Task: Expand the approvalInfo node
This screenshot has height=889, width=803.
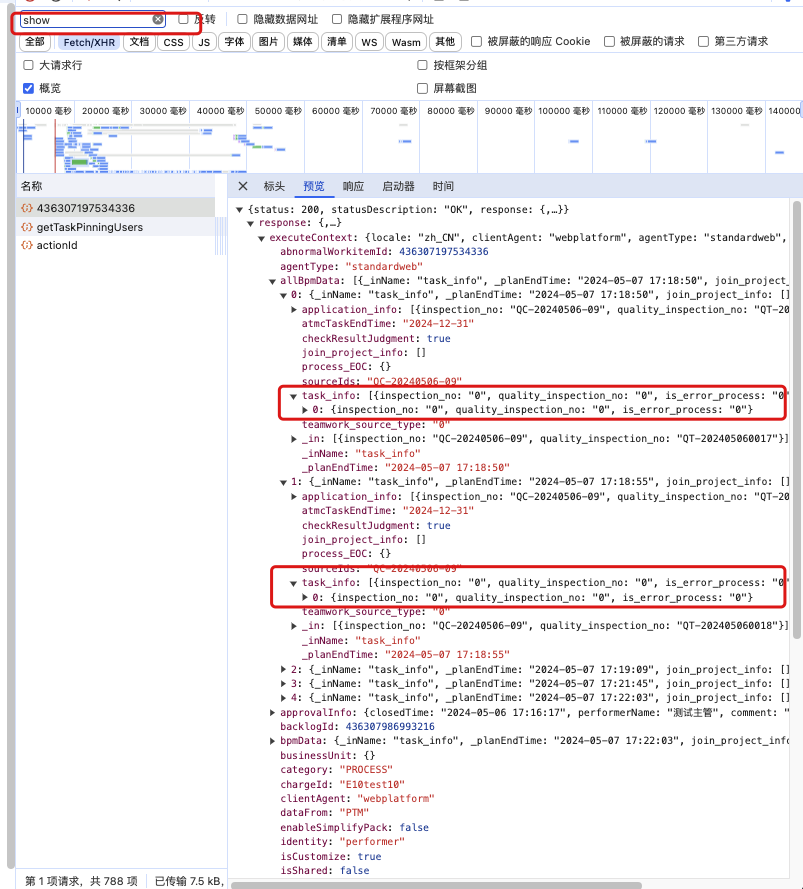Action: (x=272, y=713)
